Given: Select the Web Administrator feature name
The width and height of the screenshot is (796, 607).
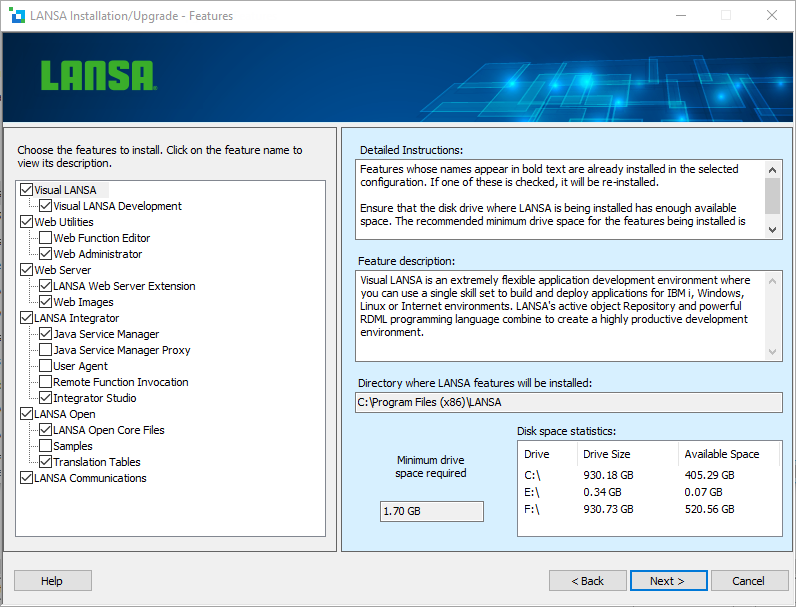Looking at the screenshot, I should click(97, 254).
